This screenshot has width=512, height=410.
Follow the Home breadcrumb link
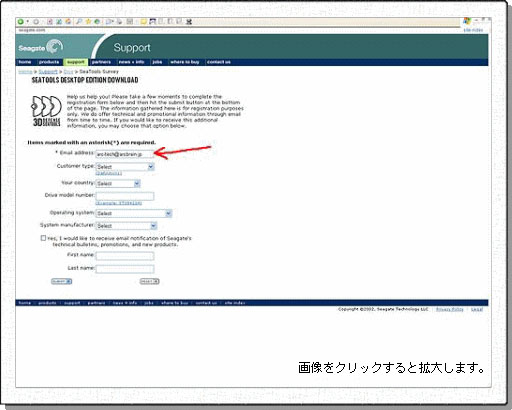pyautogui.click(x=25, y=72)
